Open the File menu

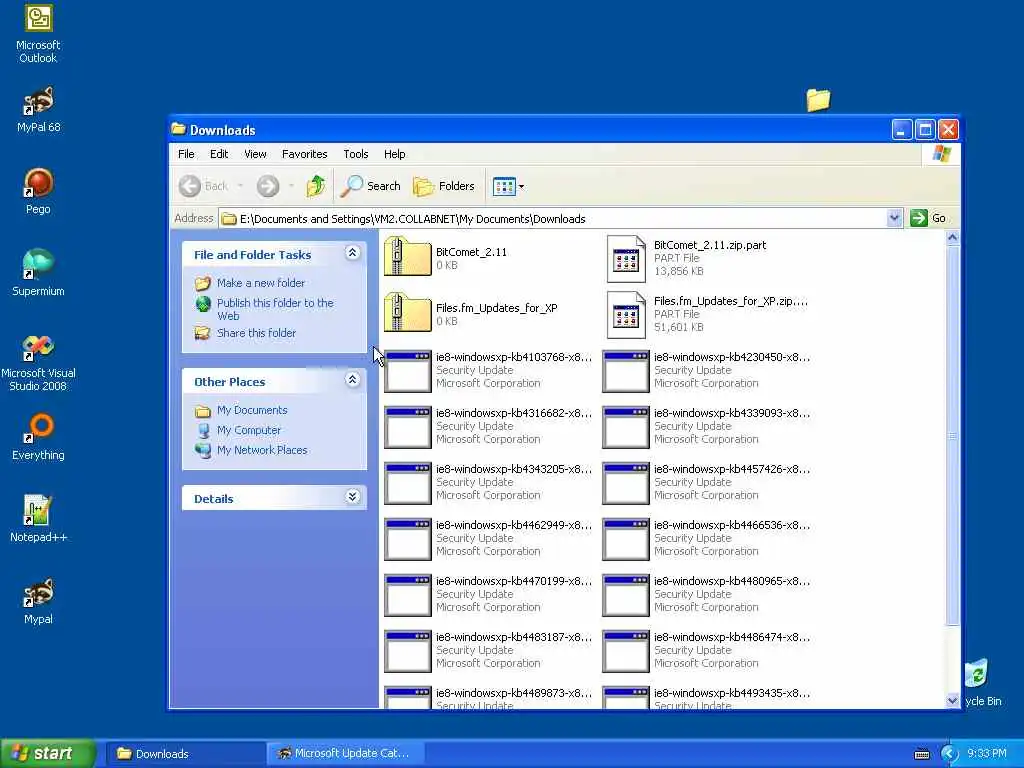186,154
